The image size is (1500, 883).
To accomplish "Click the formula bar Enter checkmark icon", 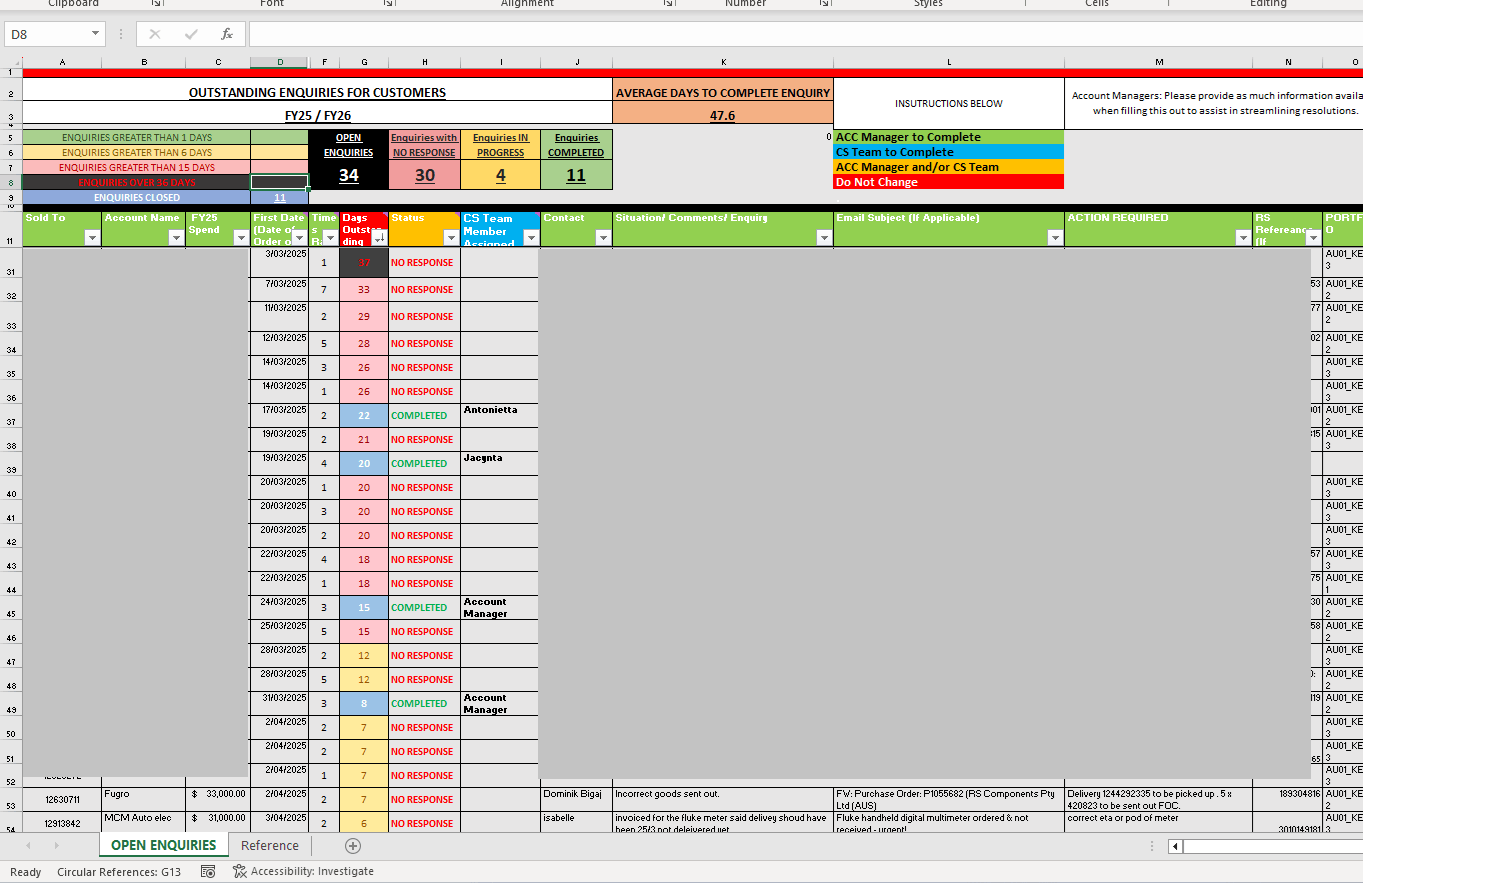I will pyautogui.click(x=191, y=34).
